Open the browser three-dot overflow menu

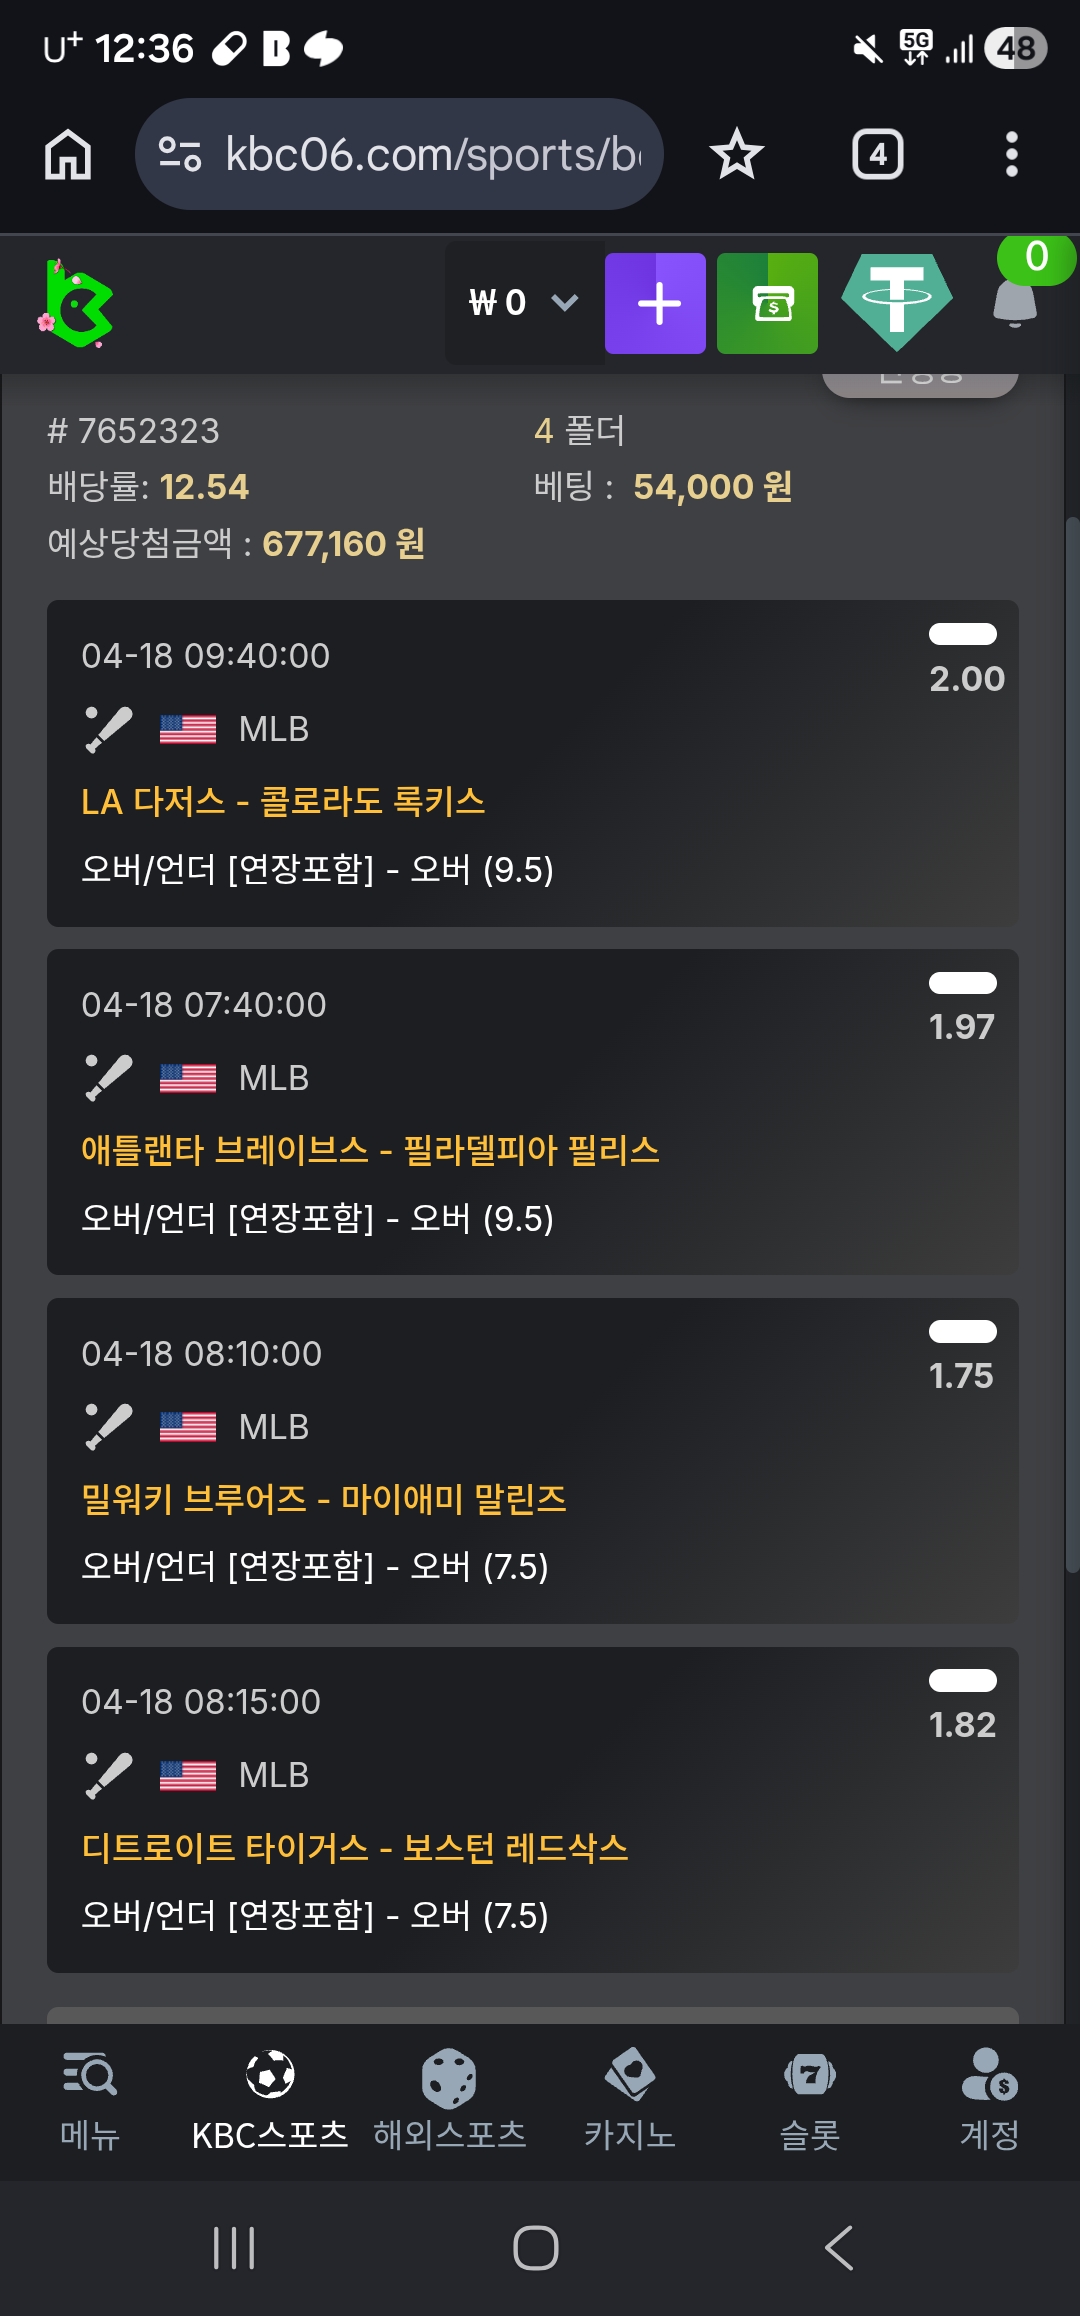(1011, 155)
